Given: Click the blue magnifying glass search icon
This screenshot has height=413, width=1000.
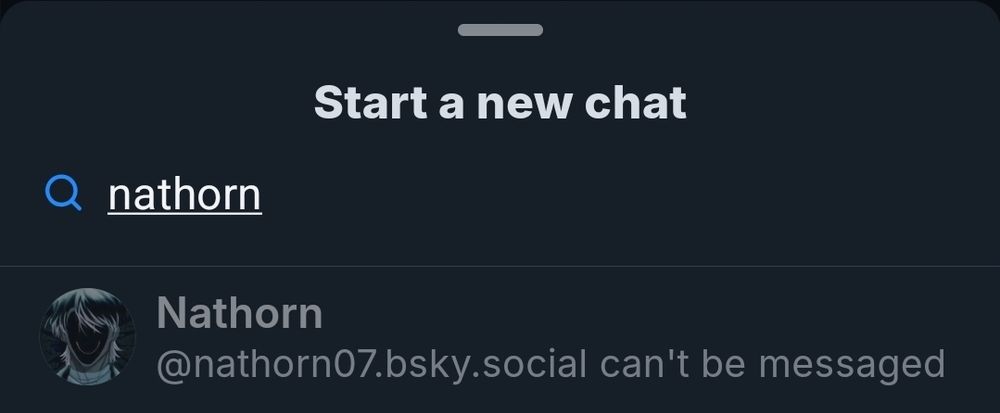Looking at the screenshot, I should (63, 192).
